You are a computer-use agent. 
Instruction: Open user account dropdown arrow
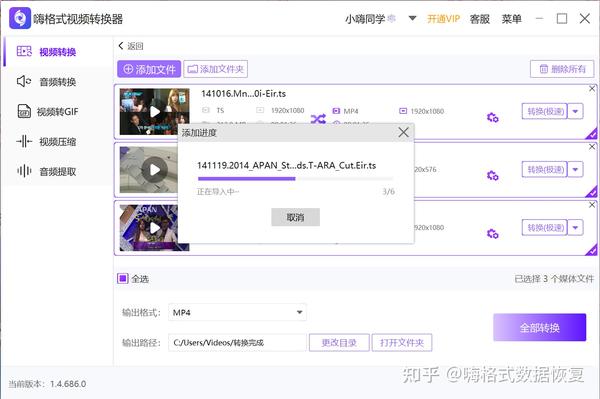tap(412, 18)
